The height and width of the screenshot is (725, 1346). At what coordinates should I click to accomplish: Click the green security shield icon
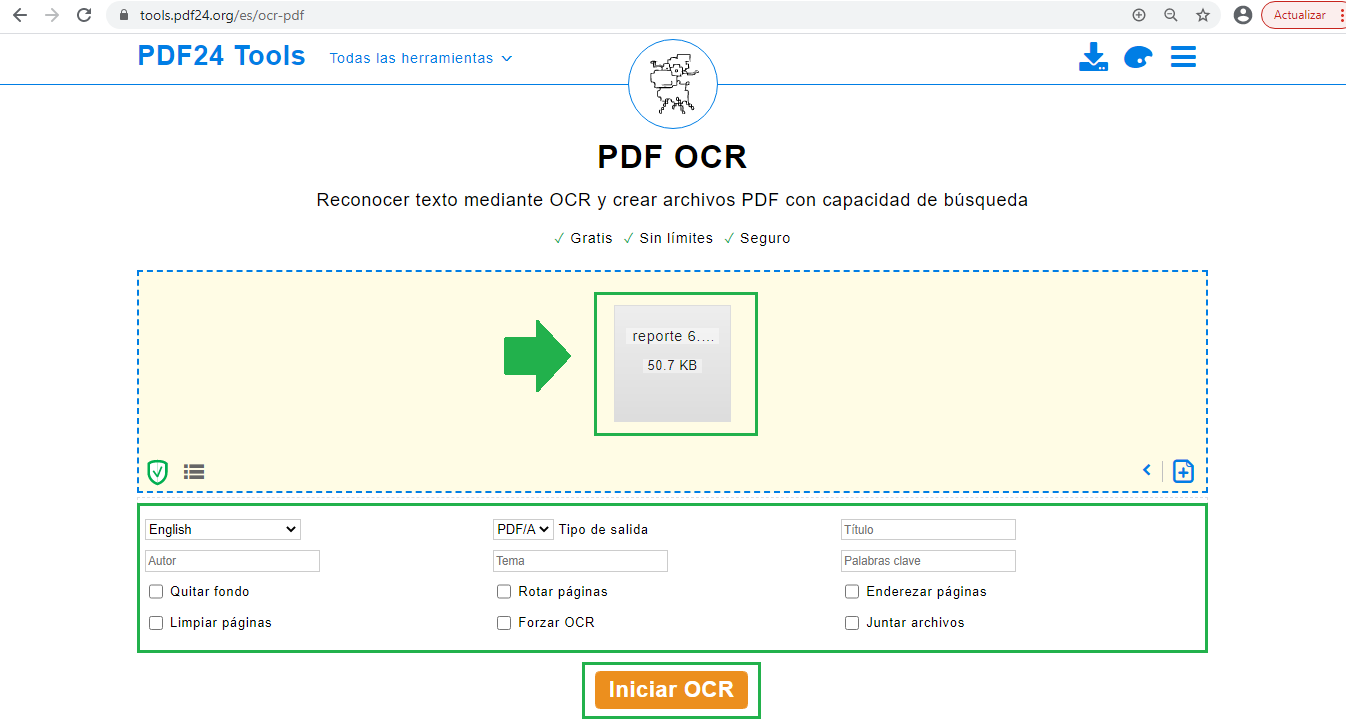coord(157,471)
